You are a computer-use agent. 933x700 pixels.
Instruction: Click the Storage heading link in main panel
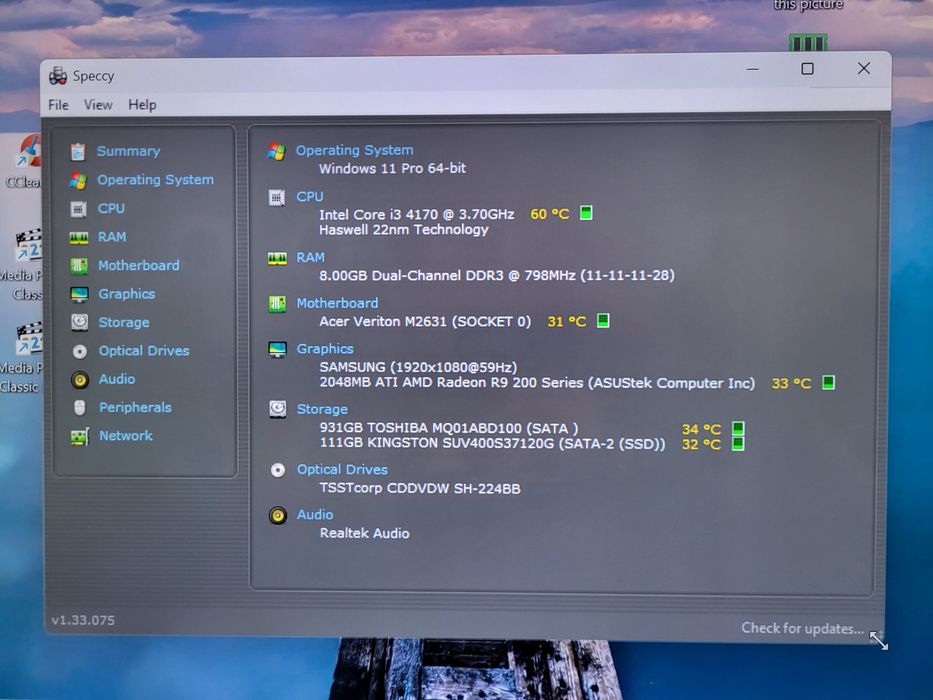[322, 409]
